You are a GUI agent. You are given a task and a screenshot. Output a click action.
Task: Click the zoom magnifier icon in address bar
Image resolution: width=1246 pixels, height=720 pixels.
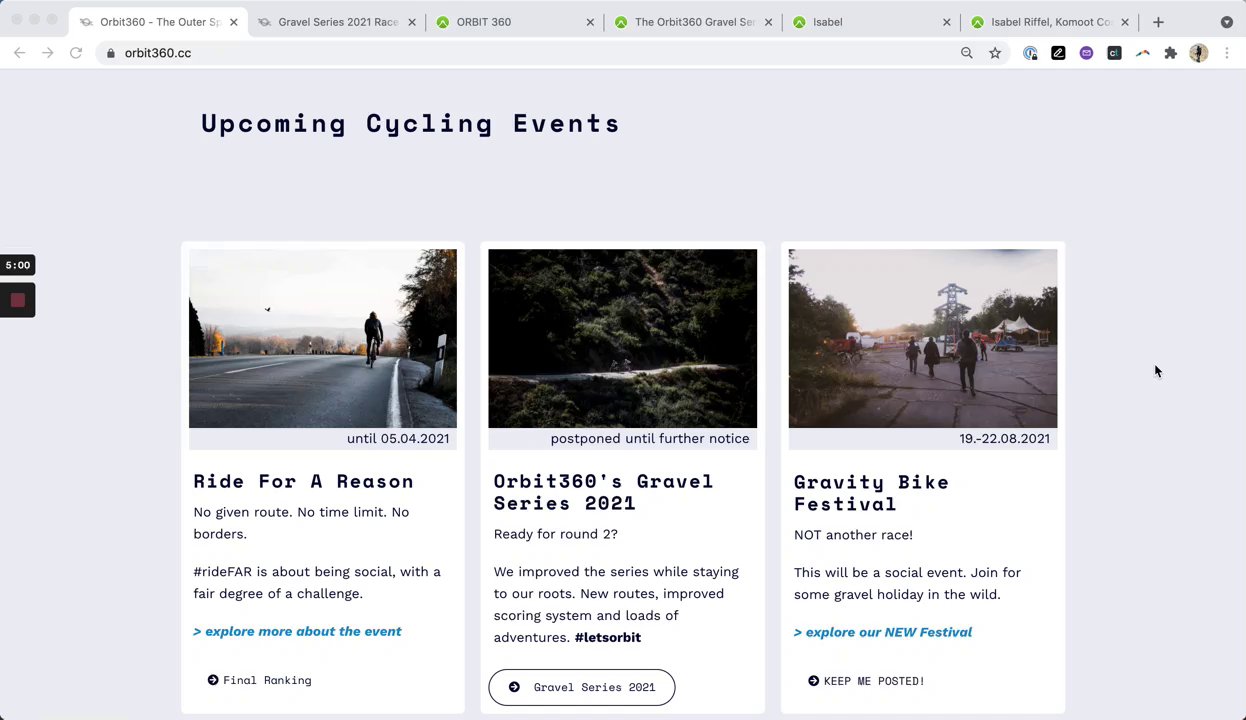(966, 53)
